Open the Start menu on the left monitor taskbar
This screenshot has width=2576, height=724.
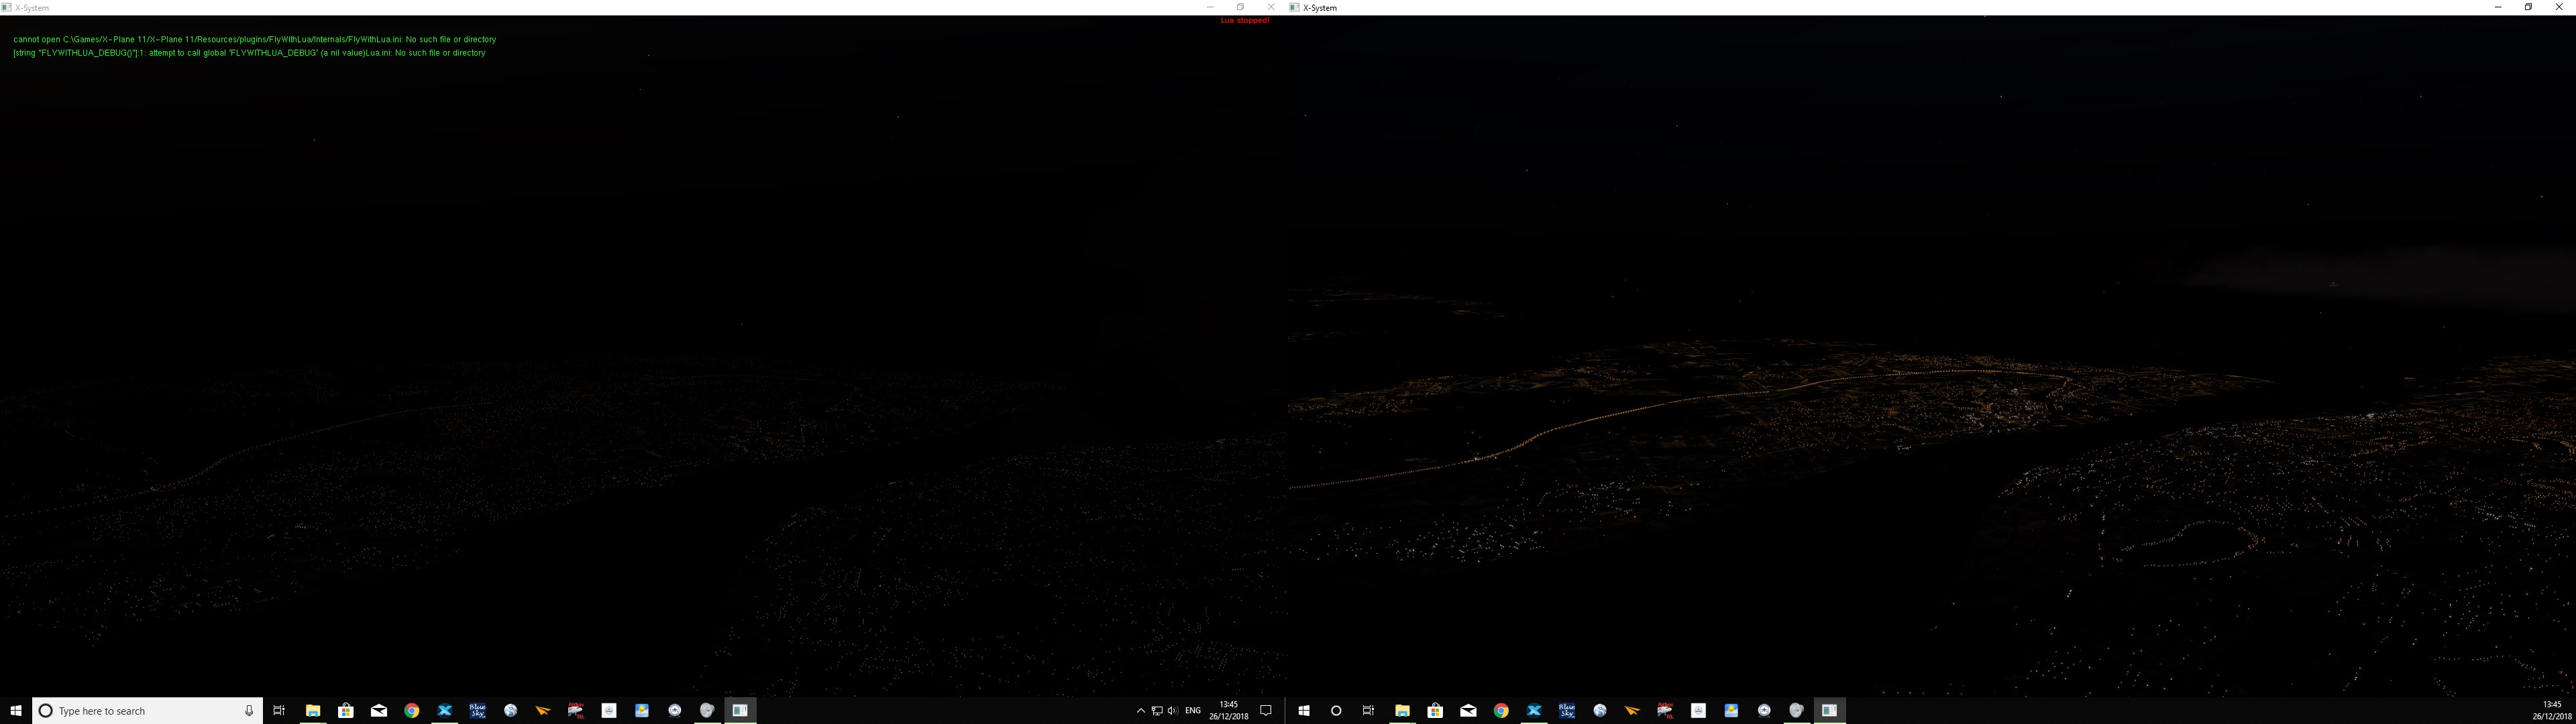(x=16, y=710)
